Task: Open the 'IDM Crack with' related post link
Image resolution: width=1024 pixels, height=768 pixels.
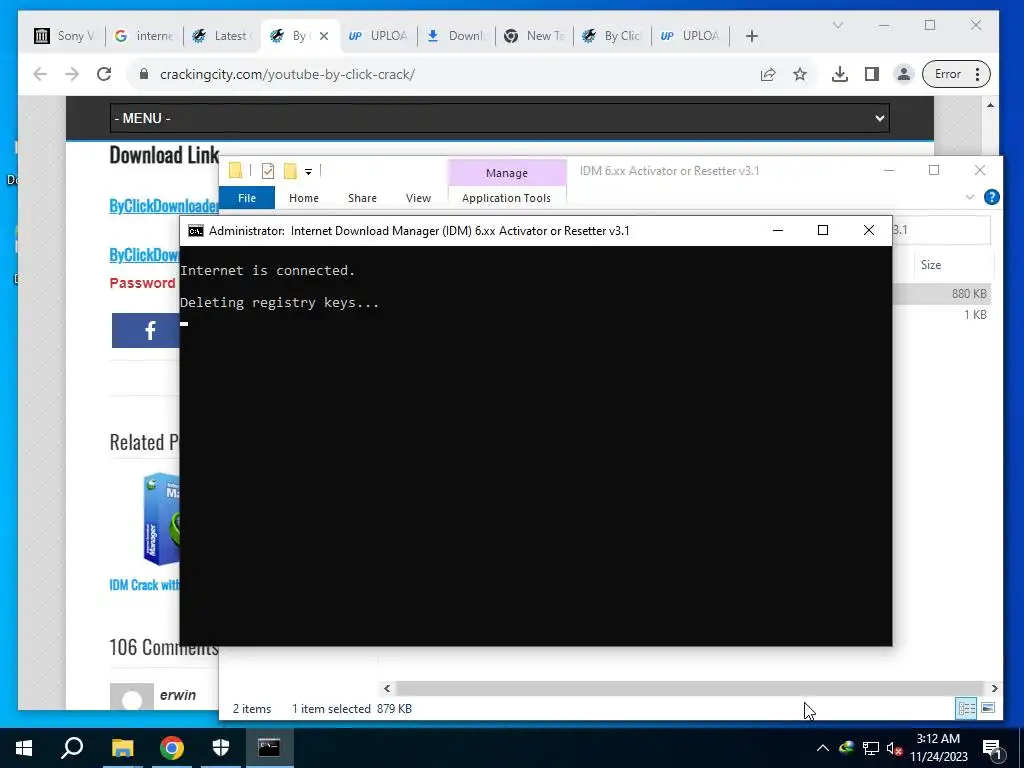Action: [x=144, y=585]
